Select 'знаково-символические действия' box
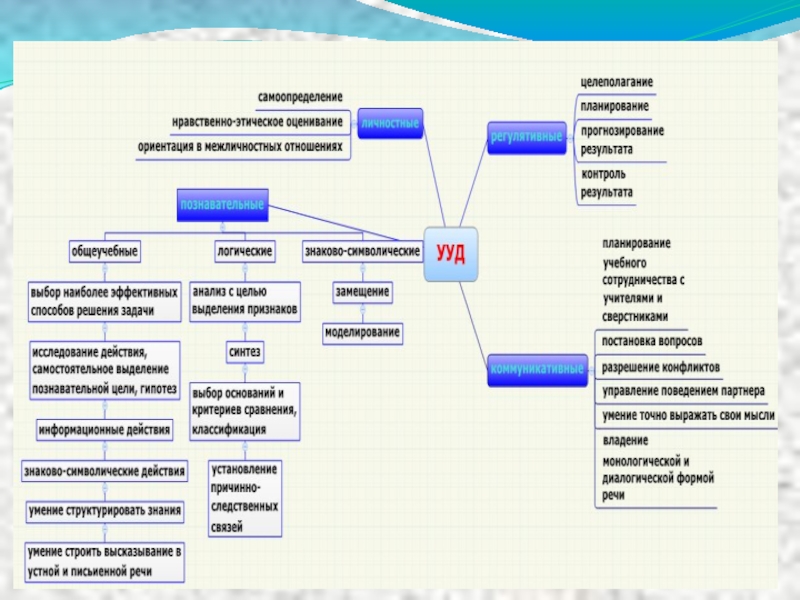This screenshot has height=600, width=800. tap(105, 471)
